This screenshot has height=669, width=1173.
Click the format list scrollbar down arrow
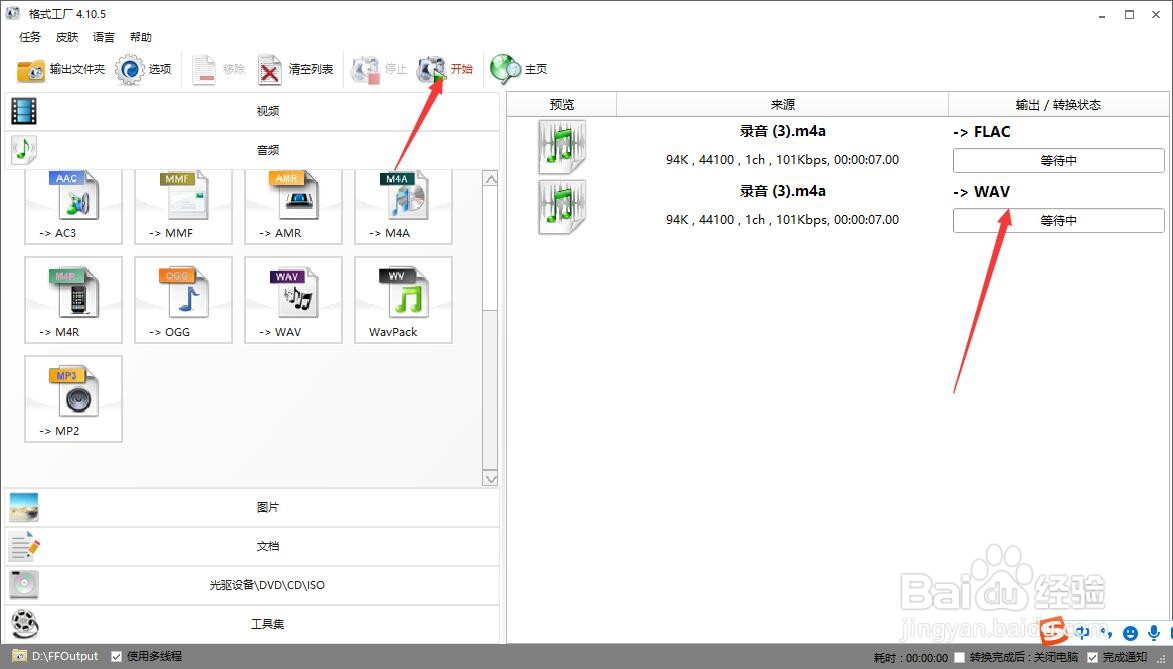click(x=491, y=478)
